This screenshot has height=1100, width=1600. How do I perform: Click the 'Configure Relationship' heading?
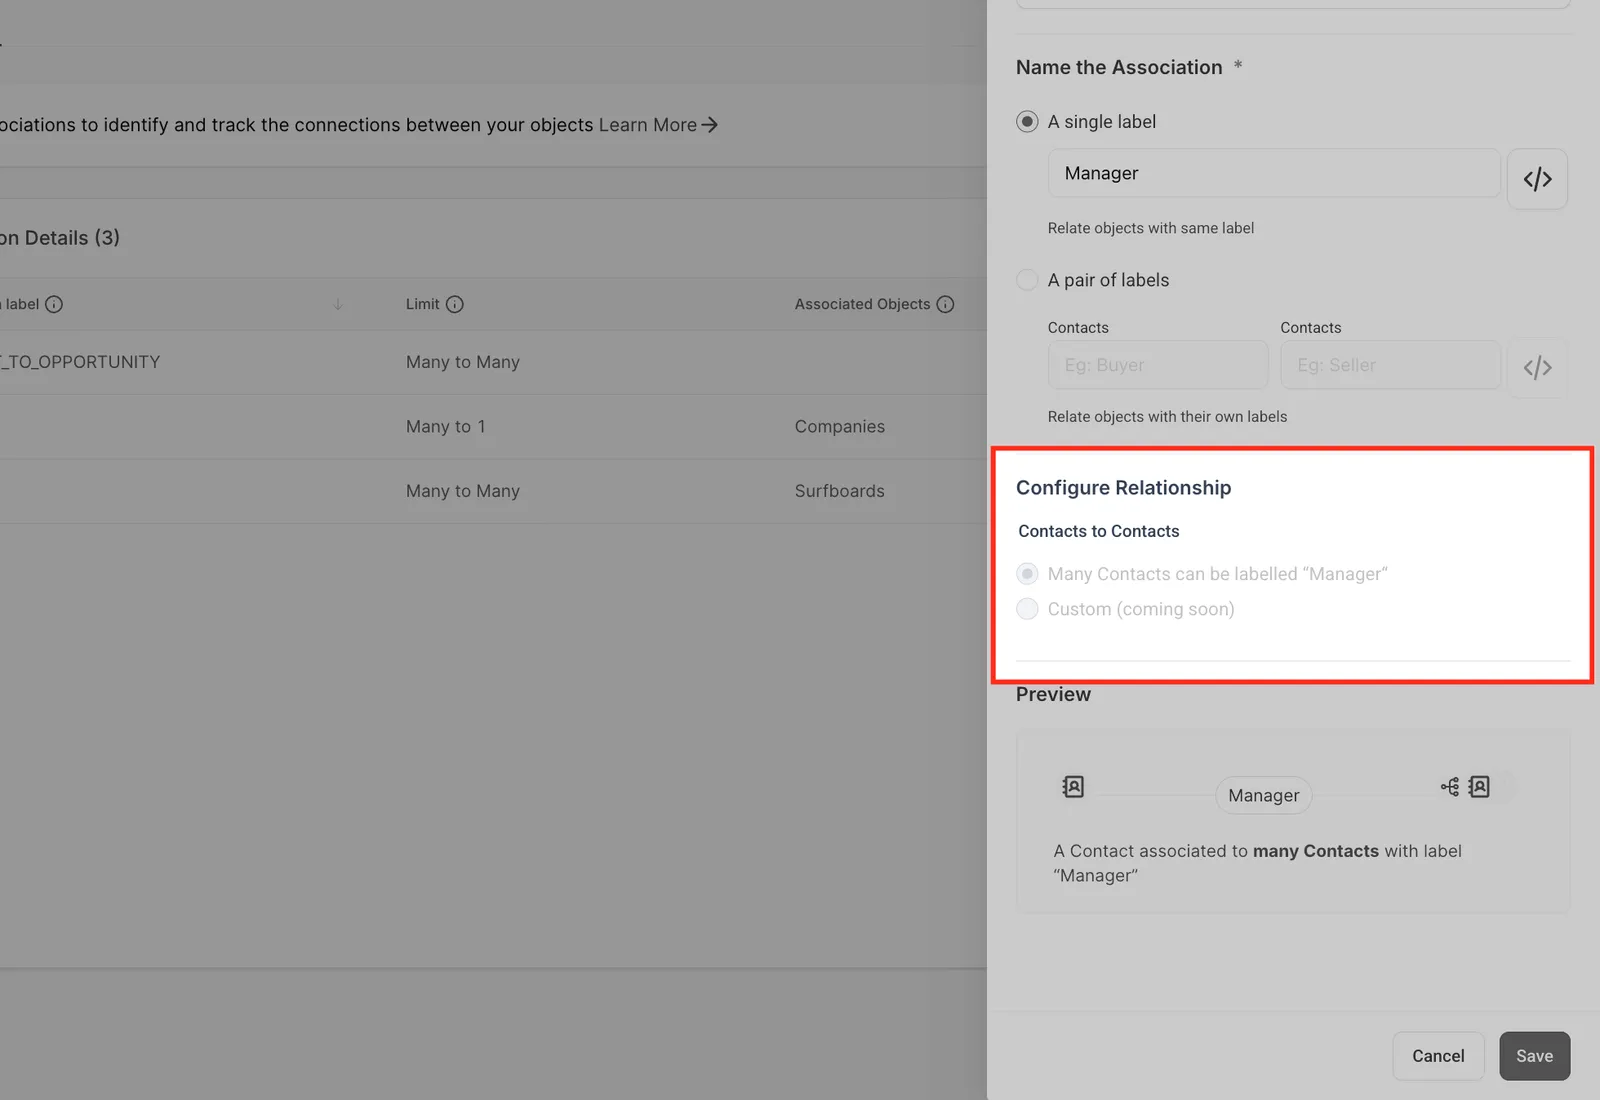pos(1124,488)
